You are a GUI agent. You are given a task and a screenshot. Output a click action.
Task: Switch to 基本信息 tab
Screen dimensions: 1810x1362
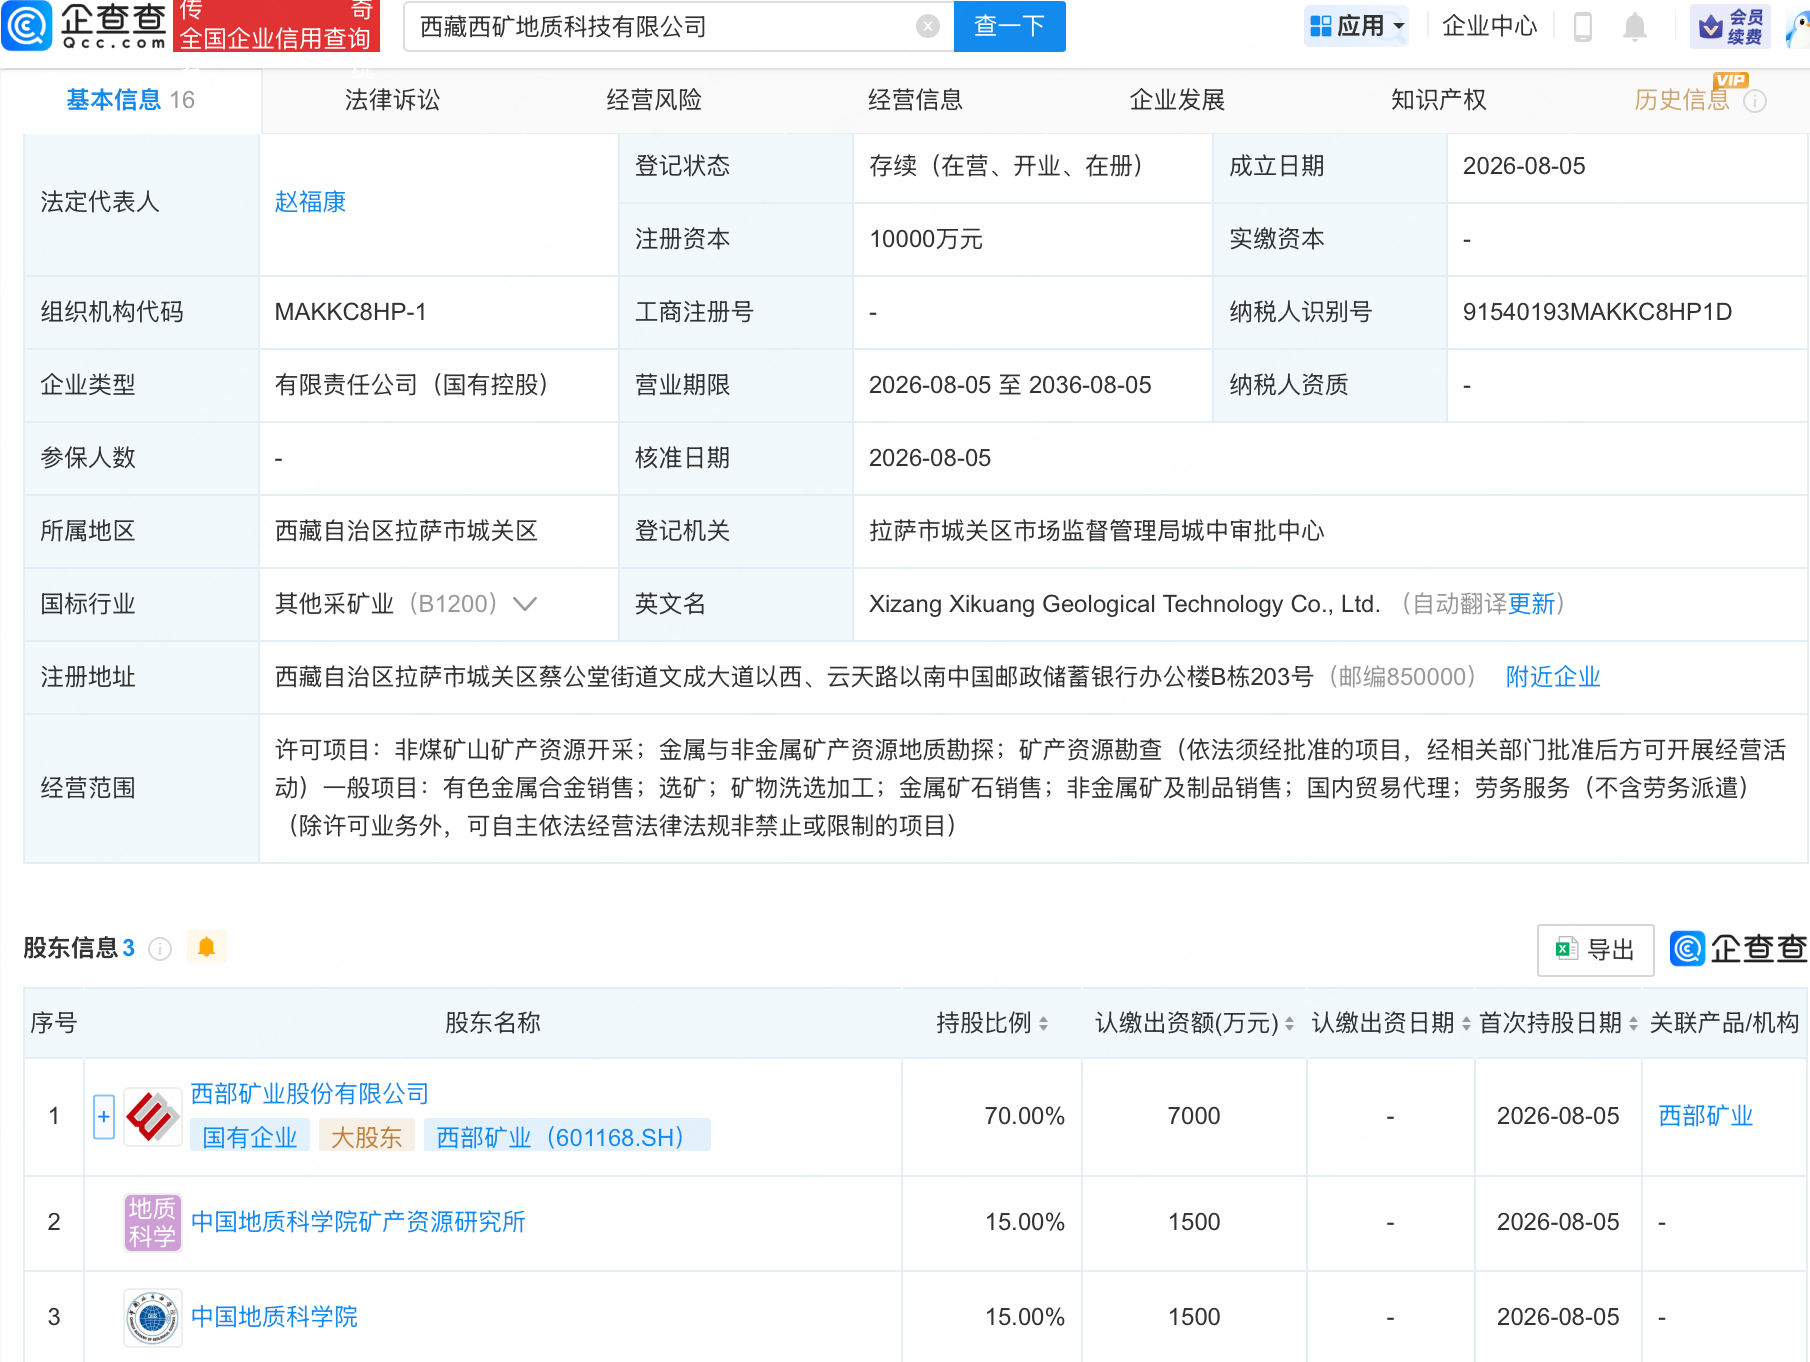pos(130,100)
